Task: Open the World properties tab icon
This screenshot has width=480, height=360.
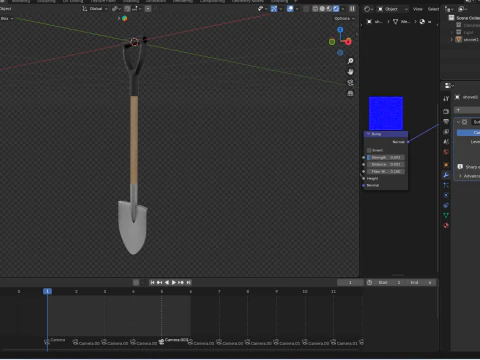Action: [x=446, y=152]
